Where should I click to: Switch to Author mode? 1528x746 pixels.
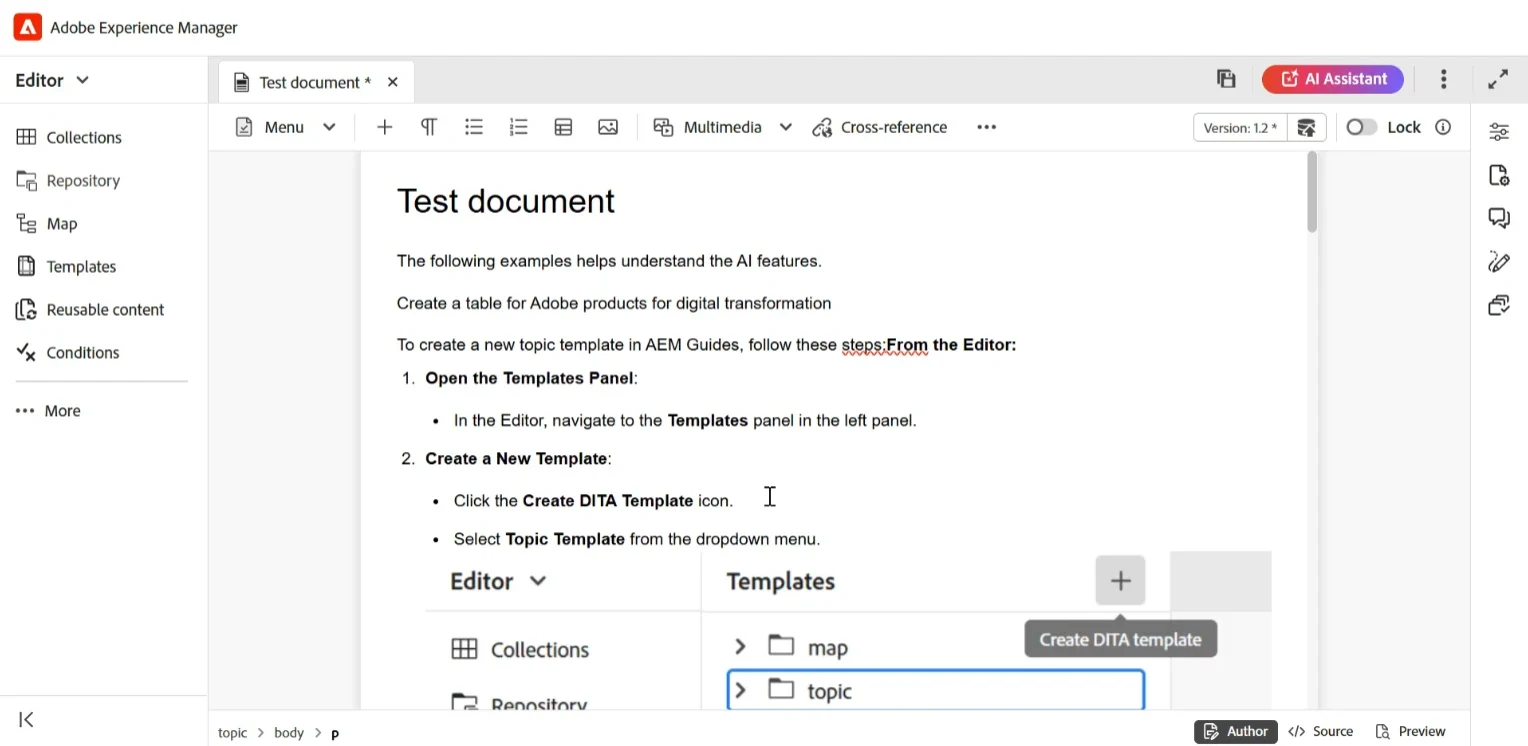[1236, 731]
